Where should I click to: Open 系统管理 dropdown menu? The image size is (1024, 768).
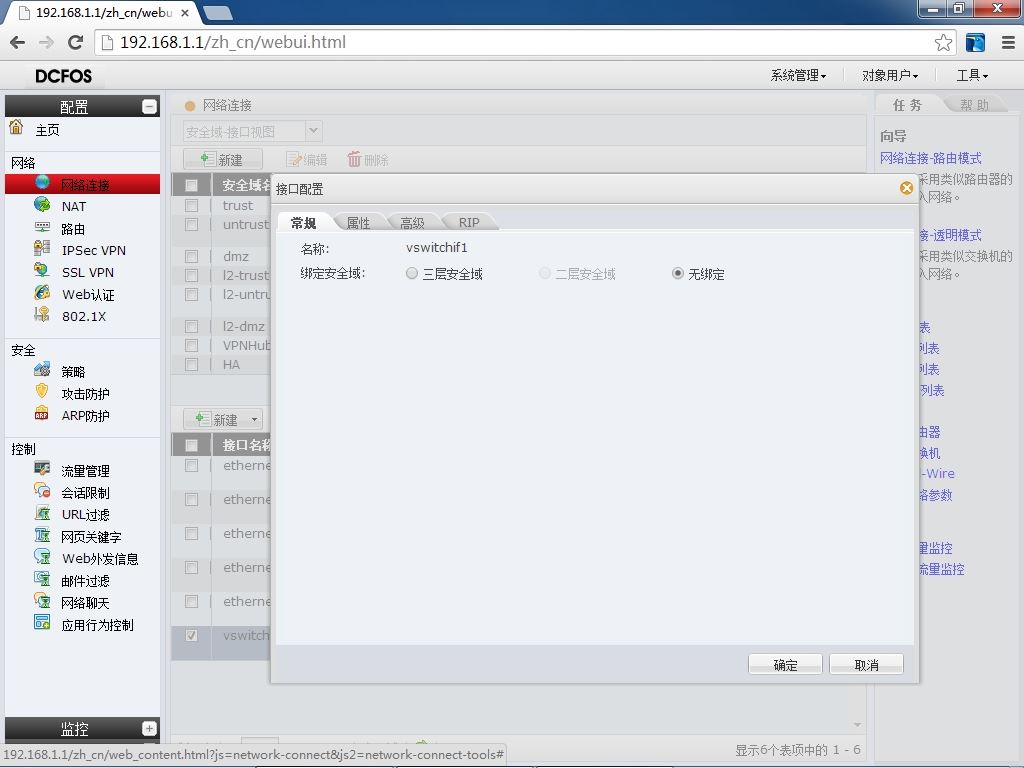(x=798, y=76)
